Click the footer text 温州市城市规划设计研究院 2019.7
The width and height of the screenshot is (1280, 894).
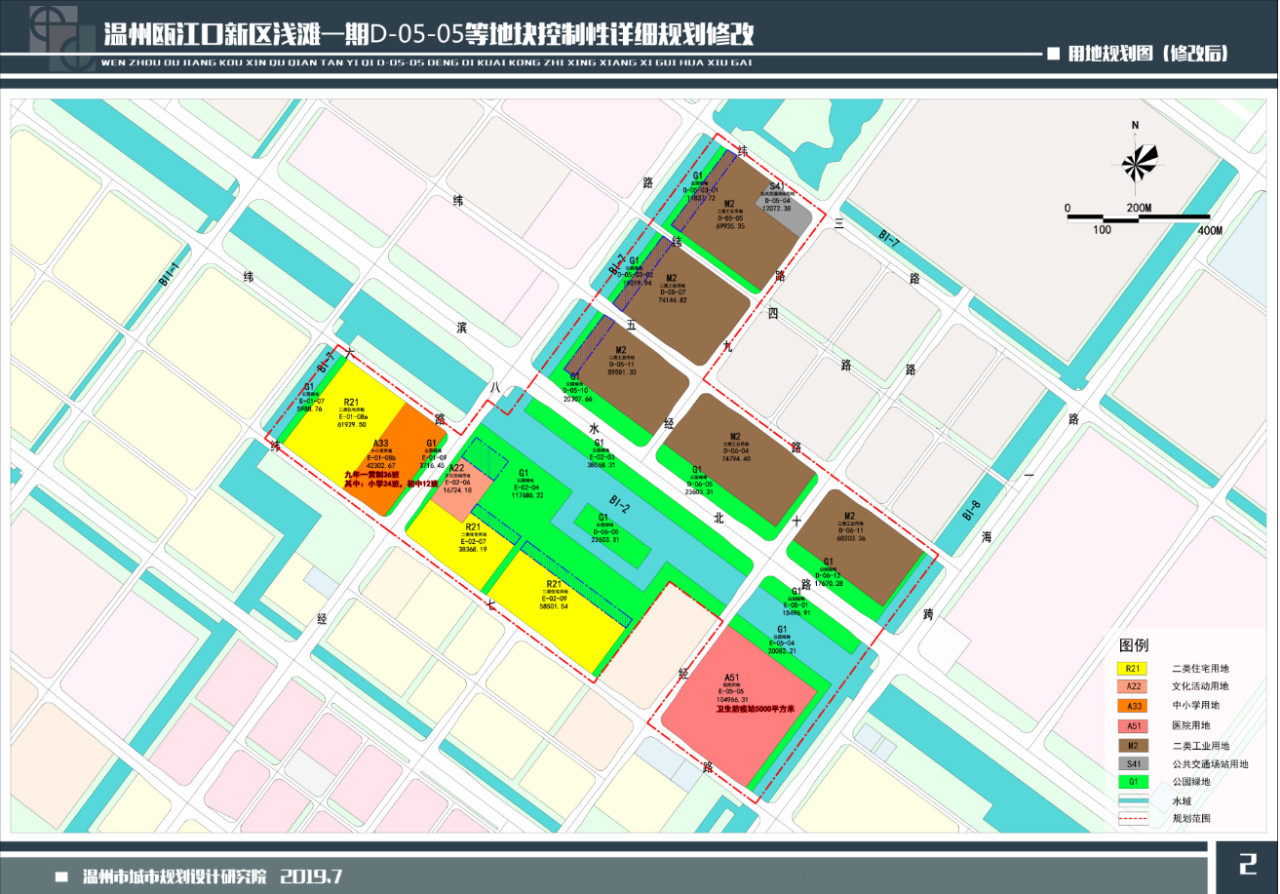point(212,877)
